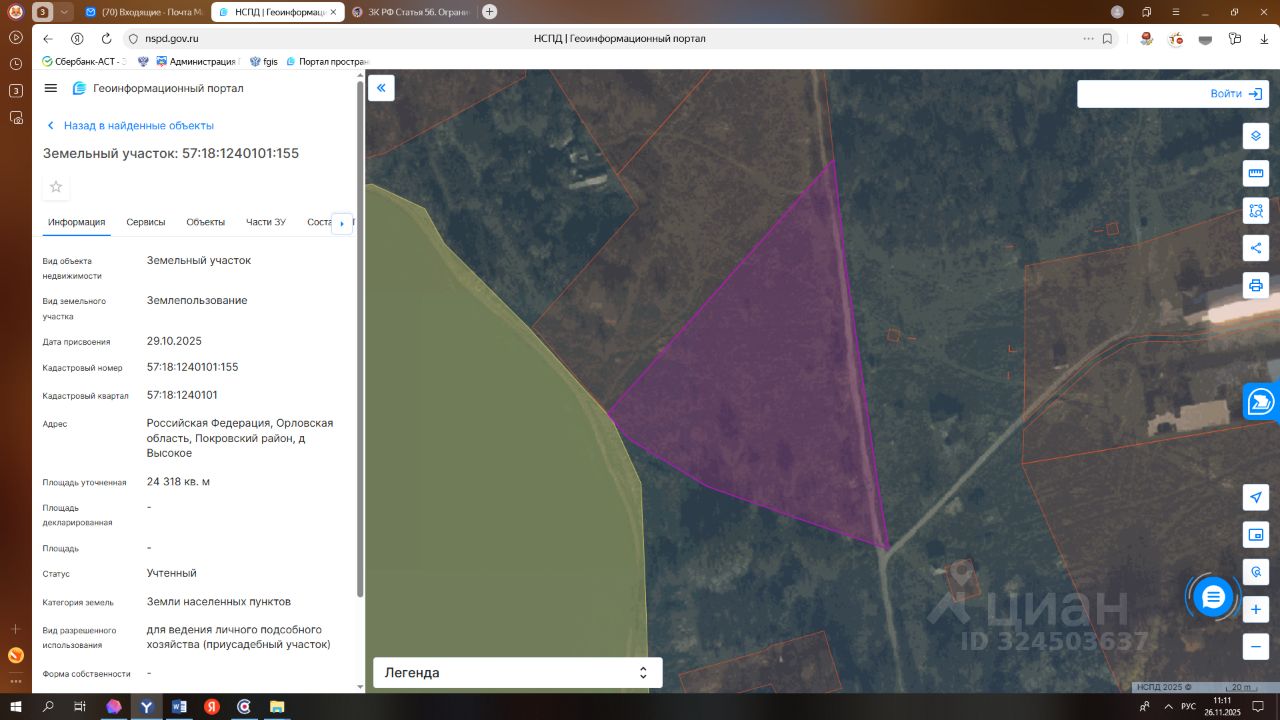Switch to the Входящие - Почта browser tab
Screen dimensions: 1280x720
pyautogui.click(x=143, y=12)
